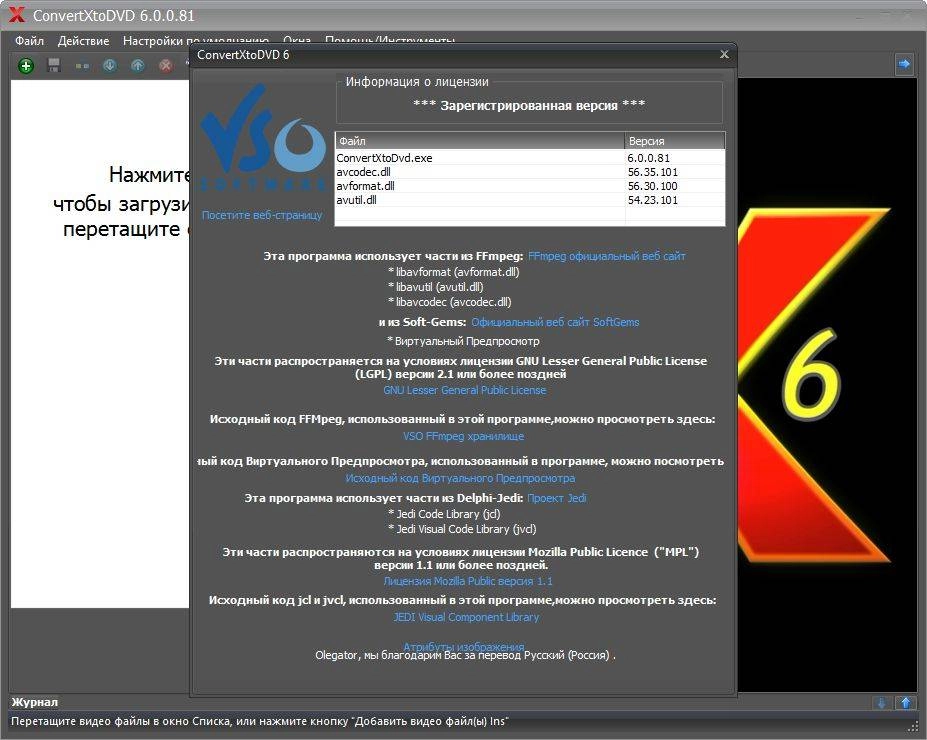This screenshot has width=927, height=740.
Task: Click the Файл column header
Action: [480, 141]
